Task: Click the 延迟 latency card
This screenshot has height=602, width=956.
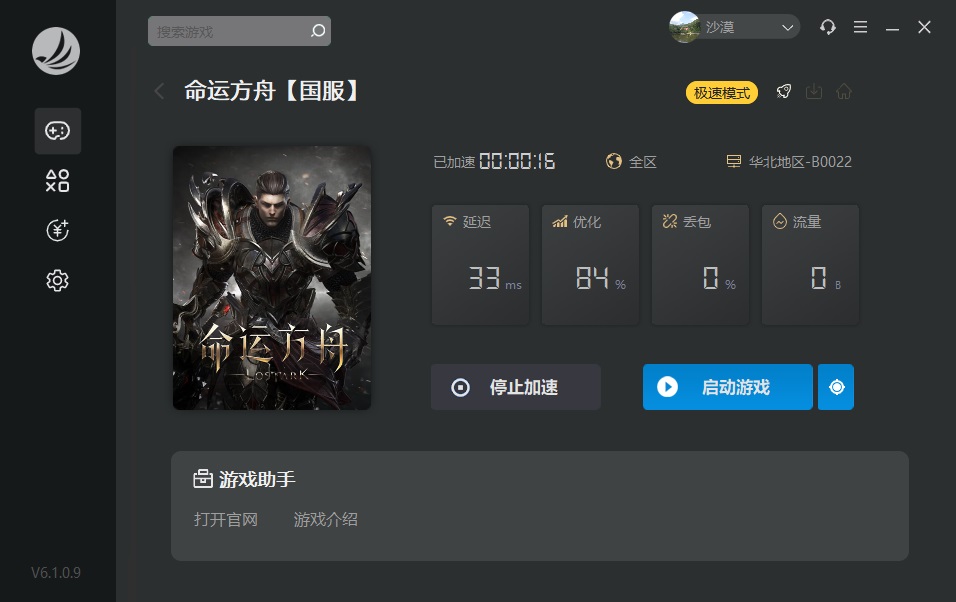Action: point(480,265)
